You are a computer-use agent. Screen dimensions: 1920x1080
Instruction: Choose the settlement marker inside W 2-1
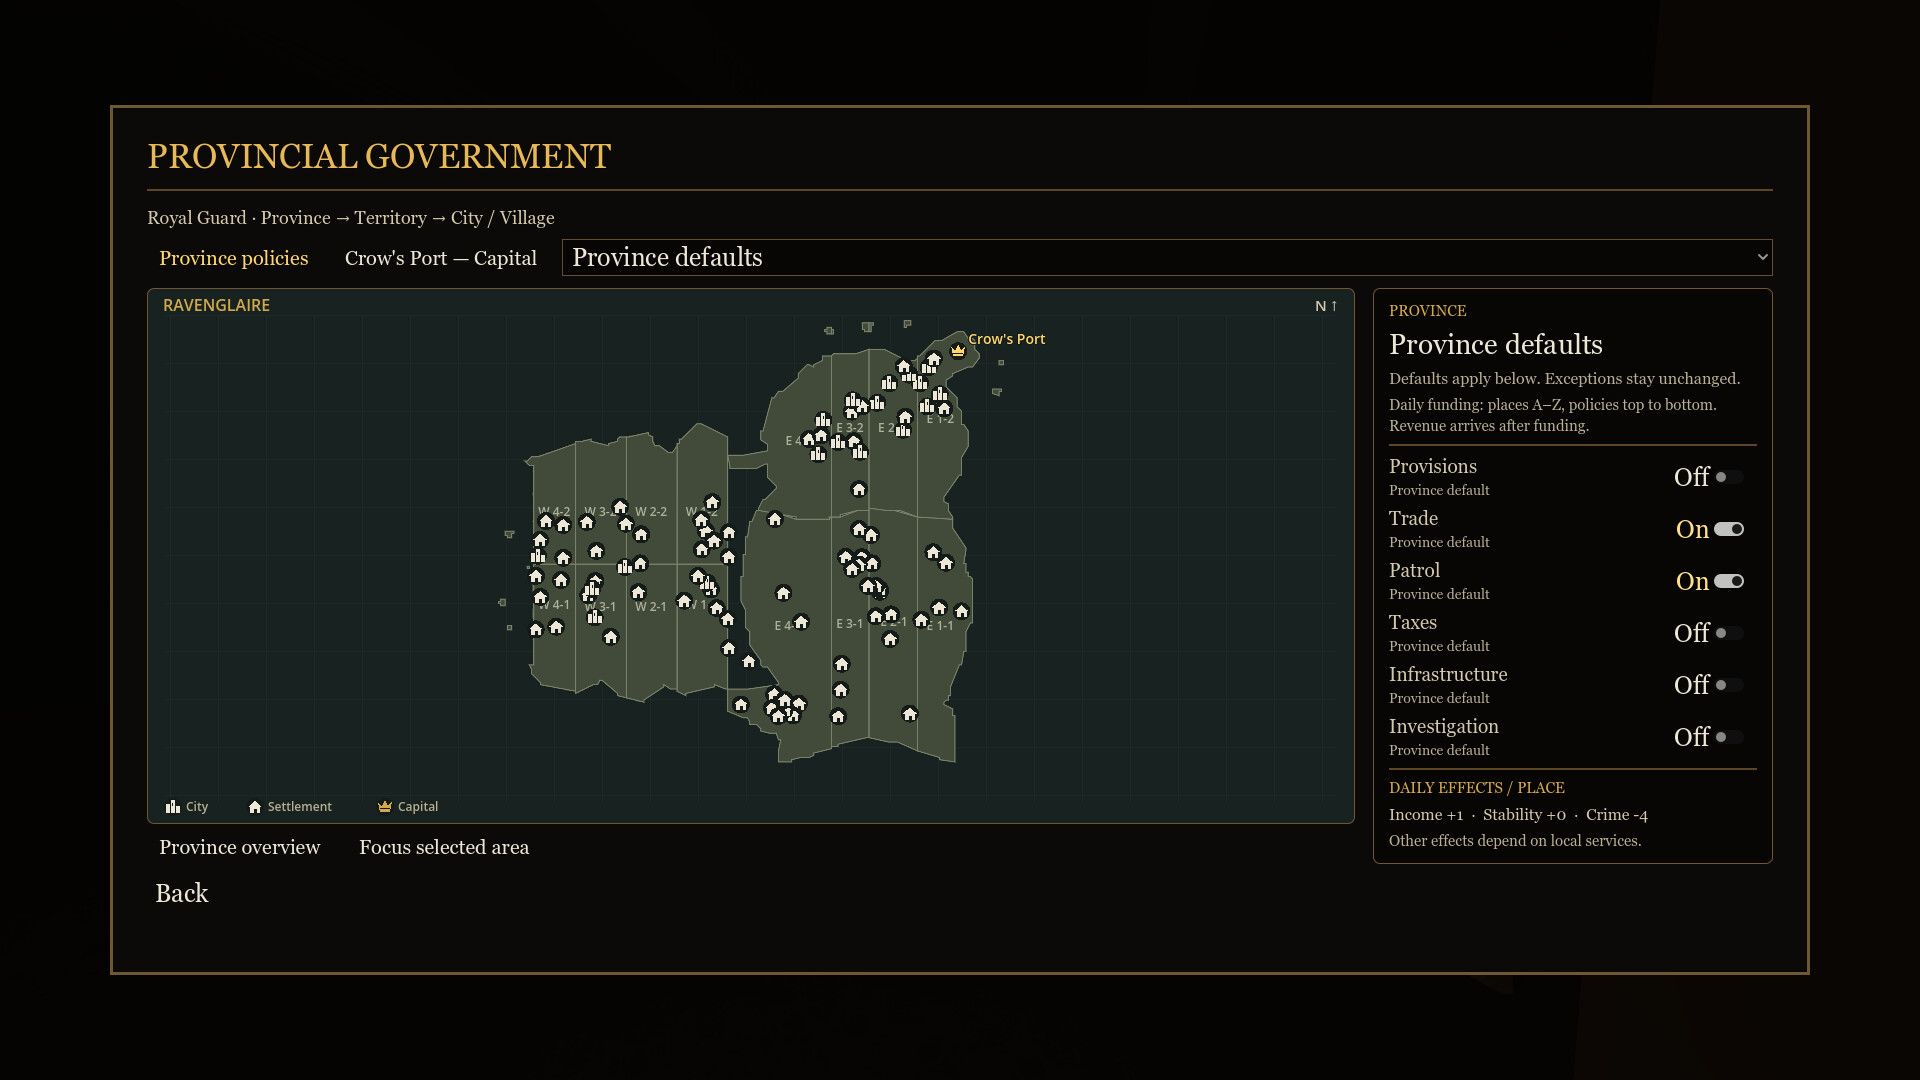(x=638, y=592)
